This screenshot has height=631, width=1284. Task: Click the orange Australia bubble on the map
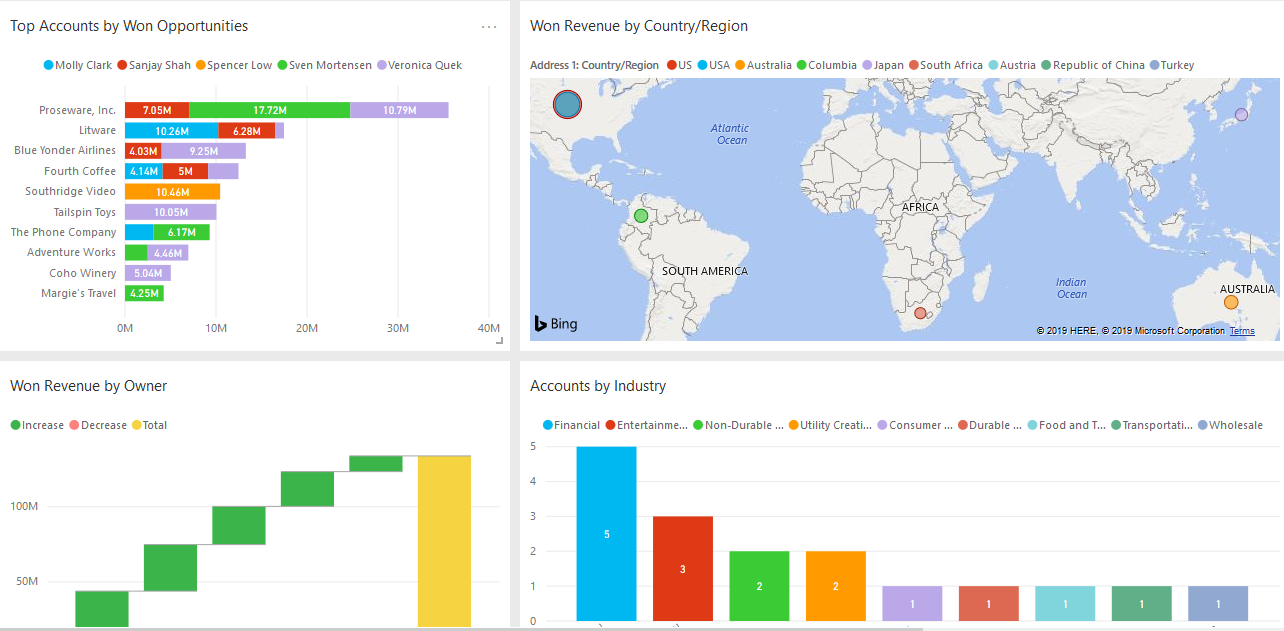click(x=1231, y=300)
